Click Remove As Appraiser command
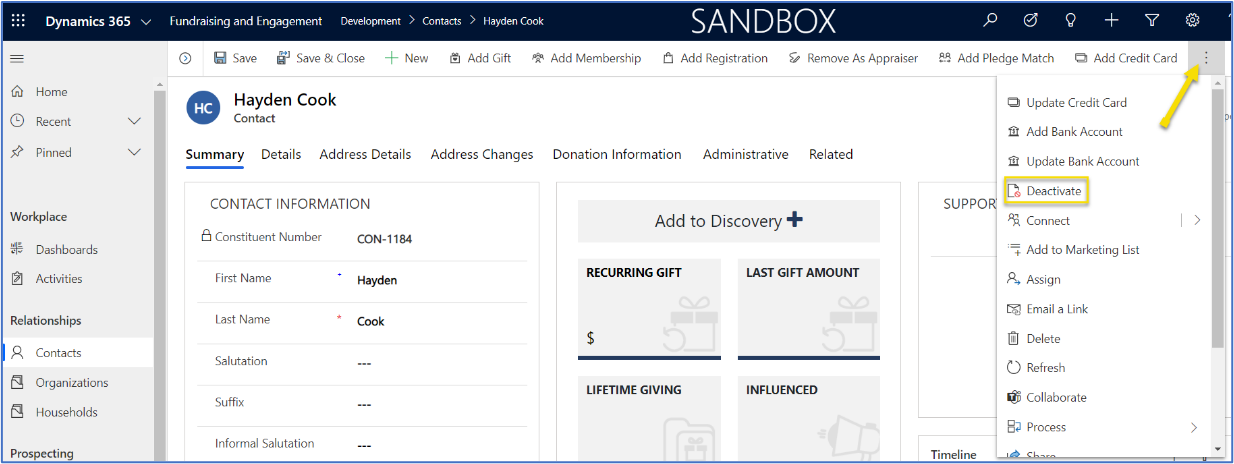This screenshot has width=1234, height=464. click(853, 58)
